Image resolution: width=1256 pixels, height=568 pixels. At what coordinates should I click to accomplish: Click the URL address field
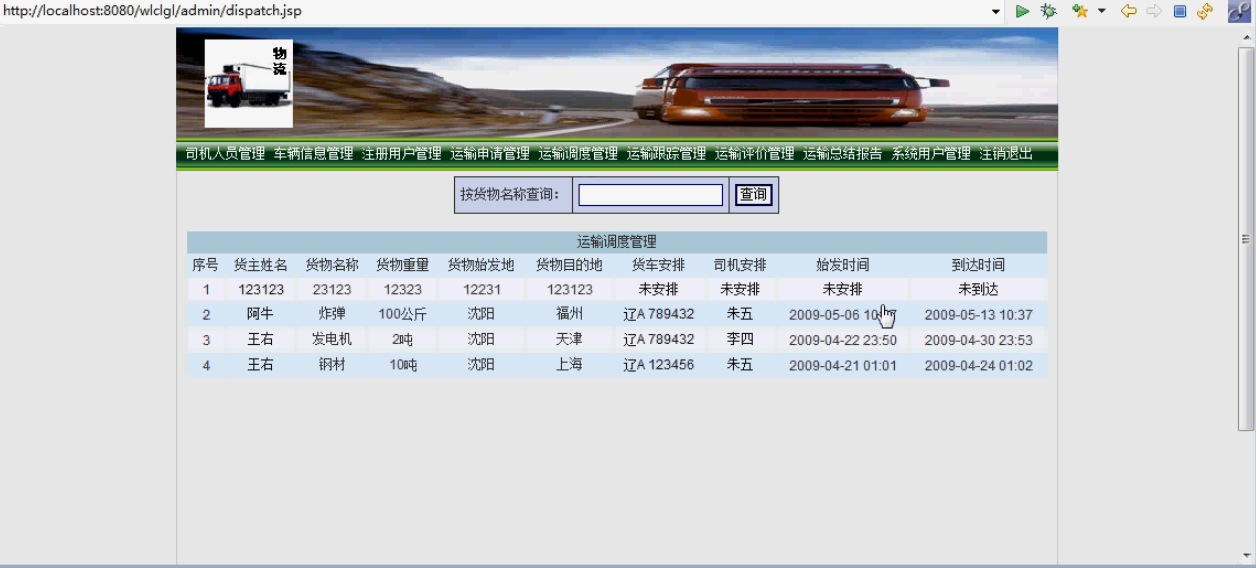495,11
